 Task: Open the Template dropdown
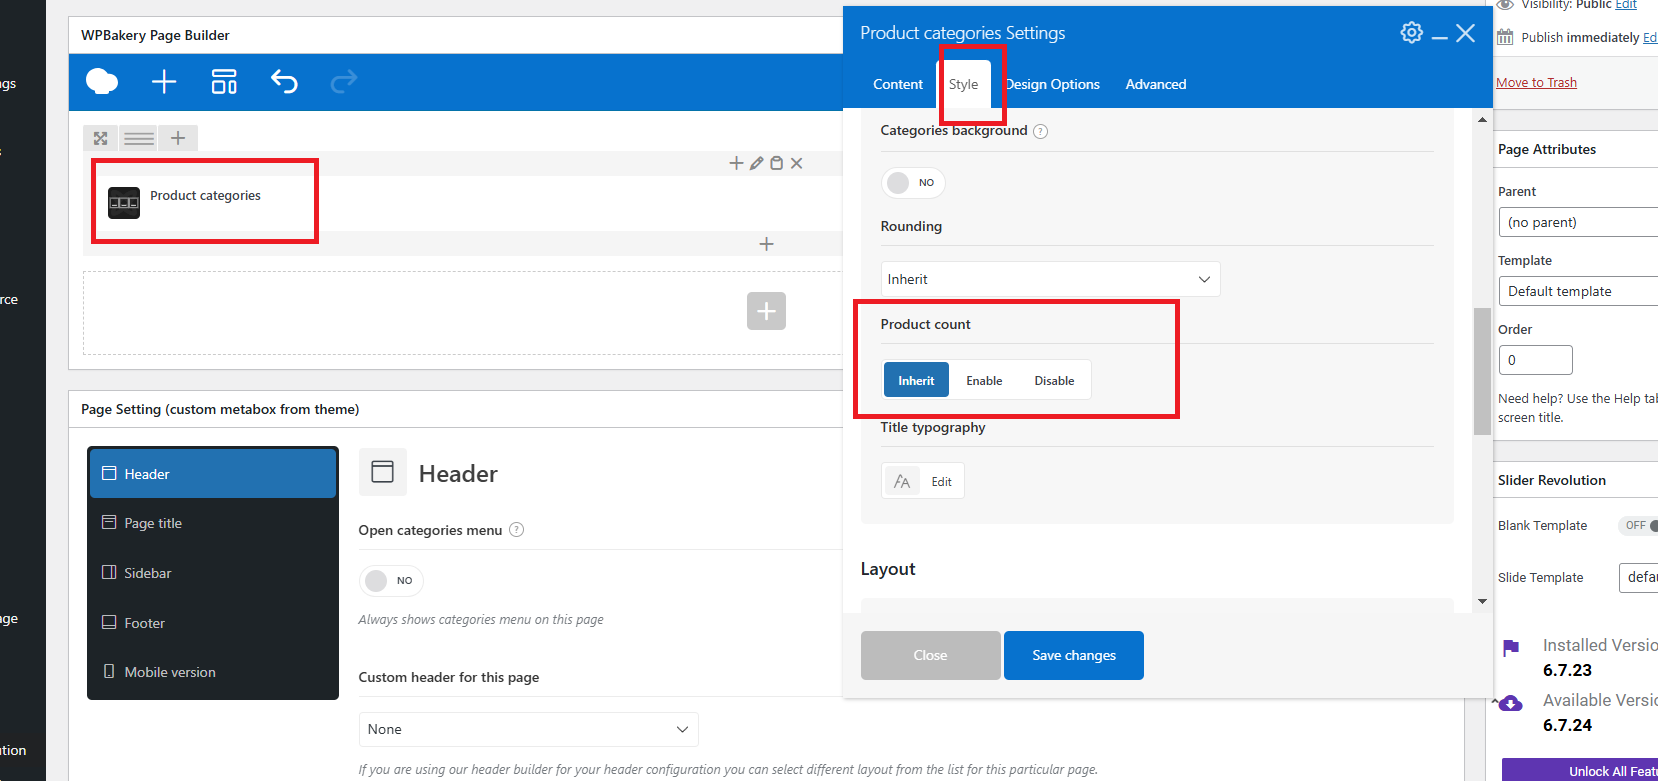1578,291
